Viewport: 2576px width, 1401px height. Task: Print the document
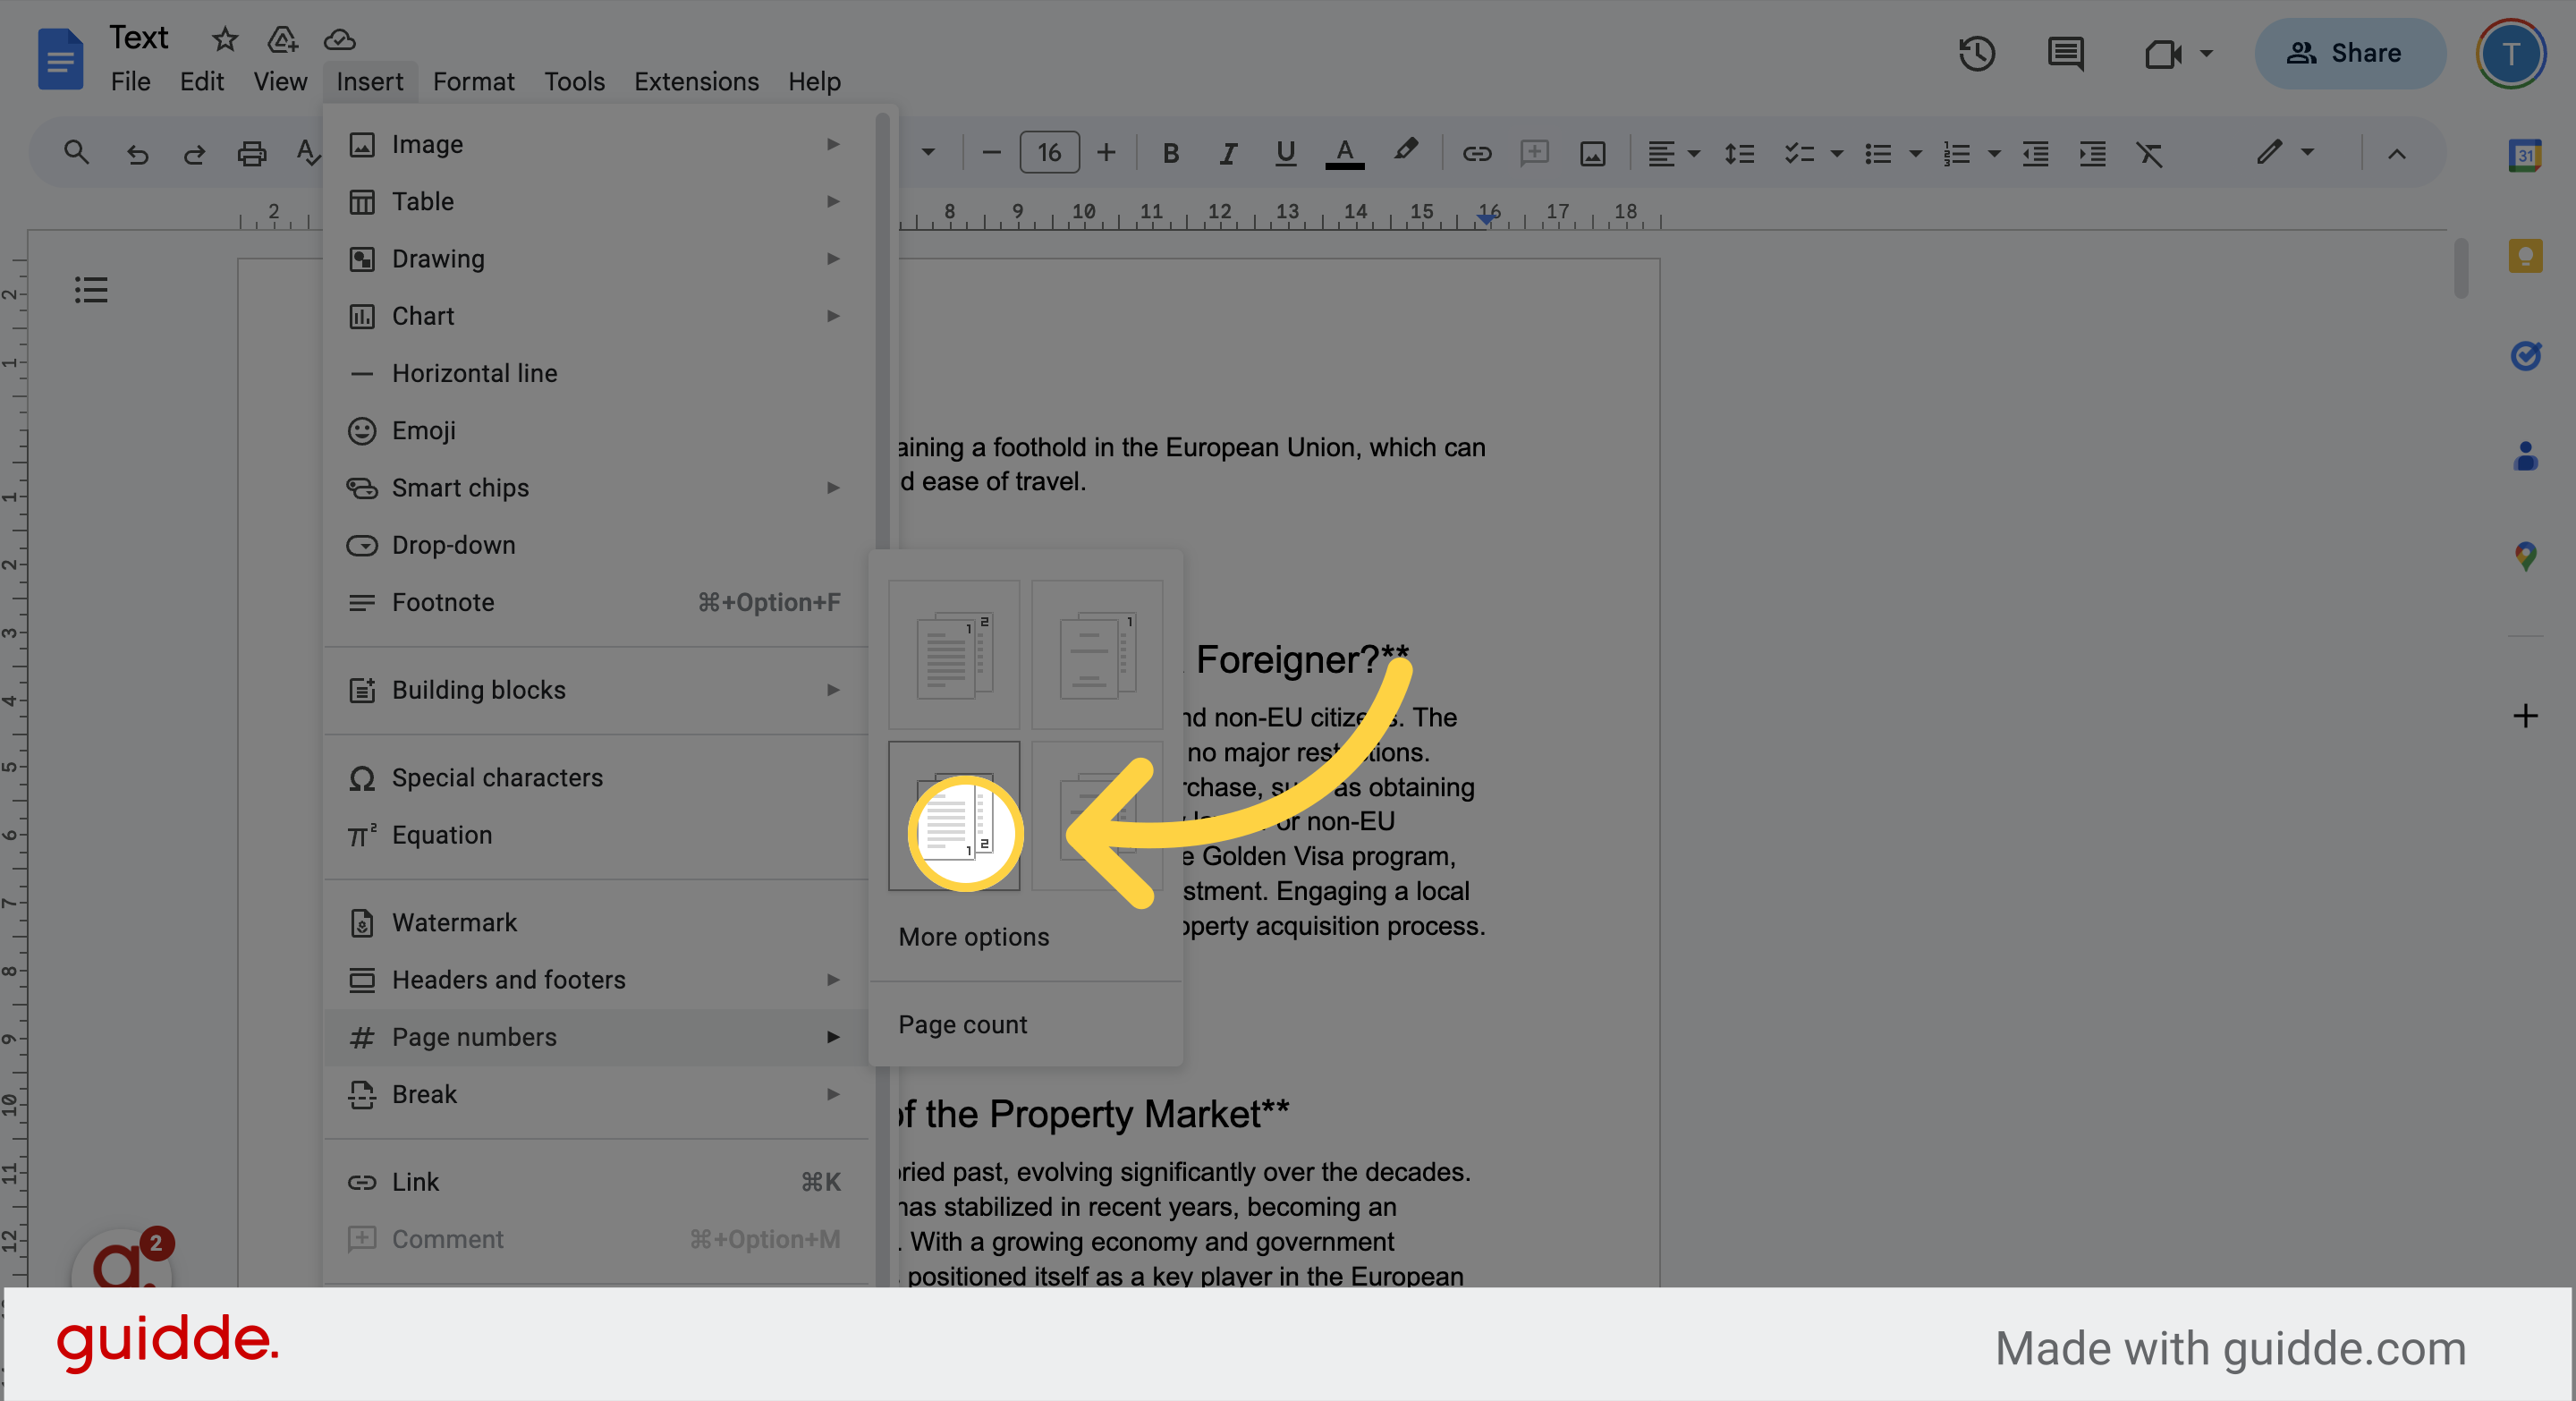click(251, 153)
